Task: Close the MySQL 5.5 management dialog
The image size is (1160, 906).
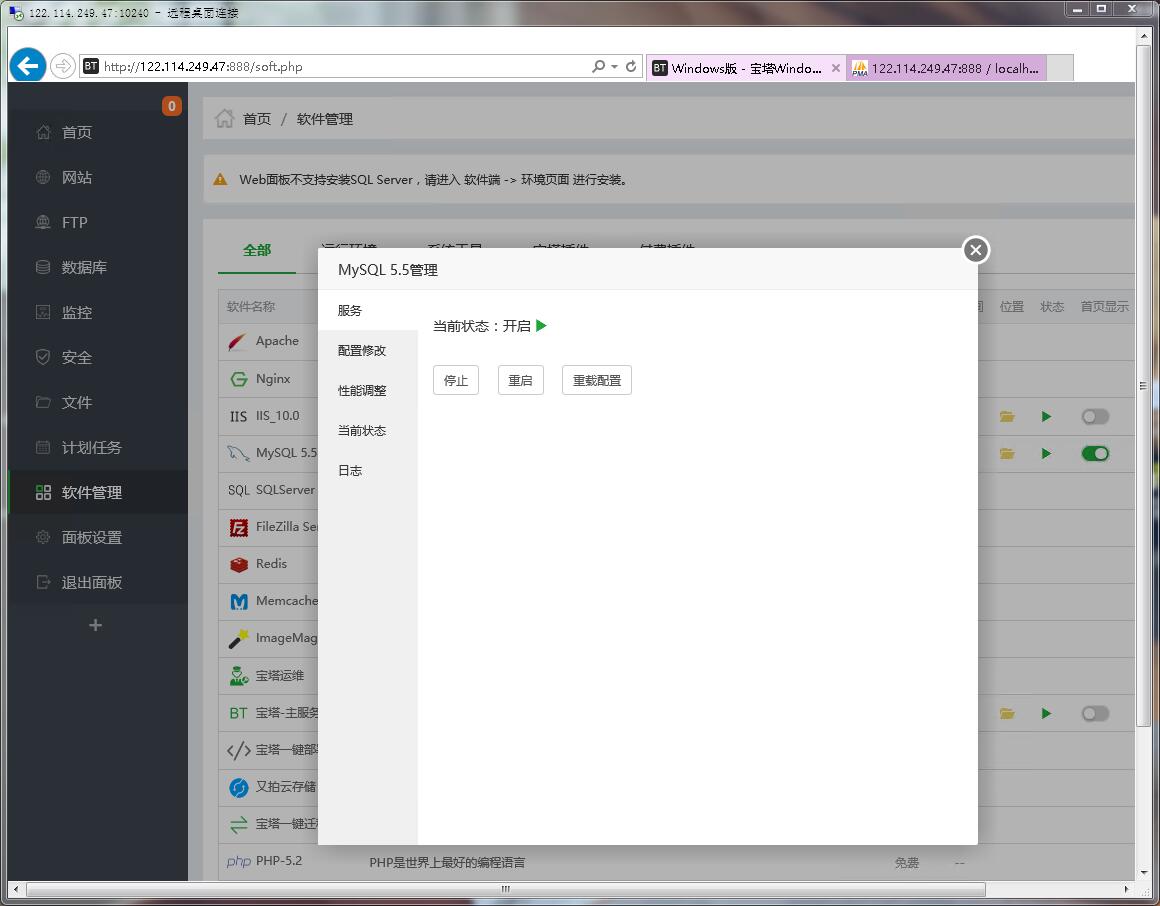Action: tap(976, 250)
